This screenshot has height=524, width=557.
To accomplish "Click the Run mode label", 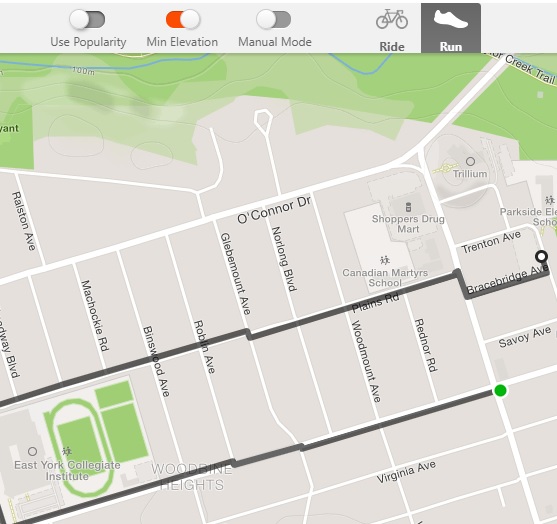I will [451, 47].
